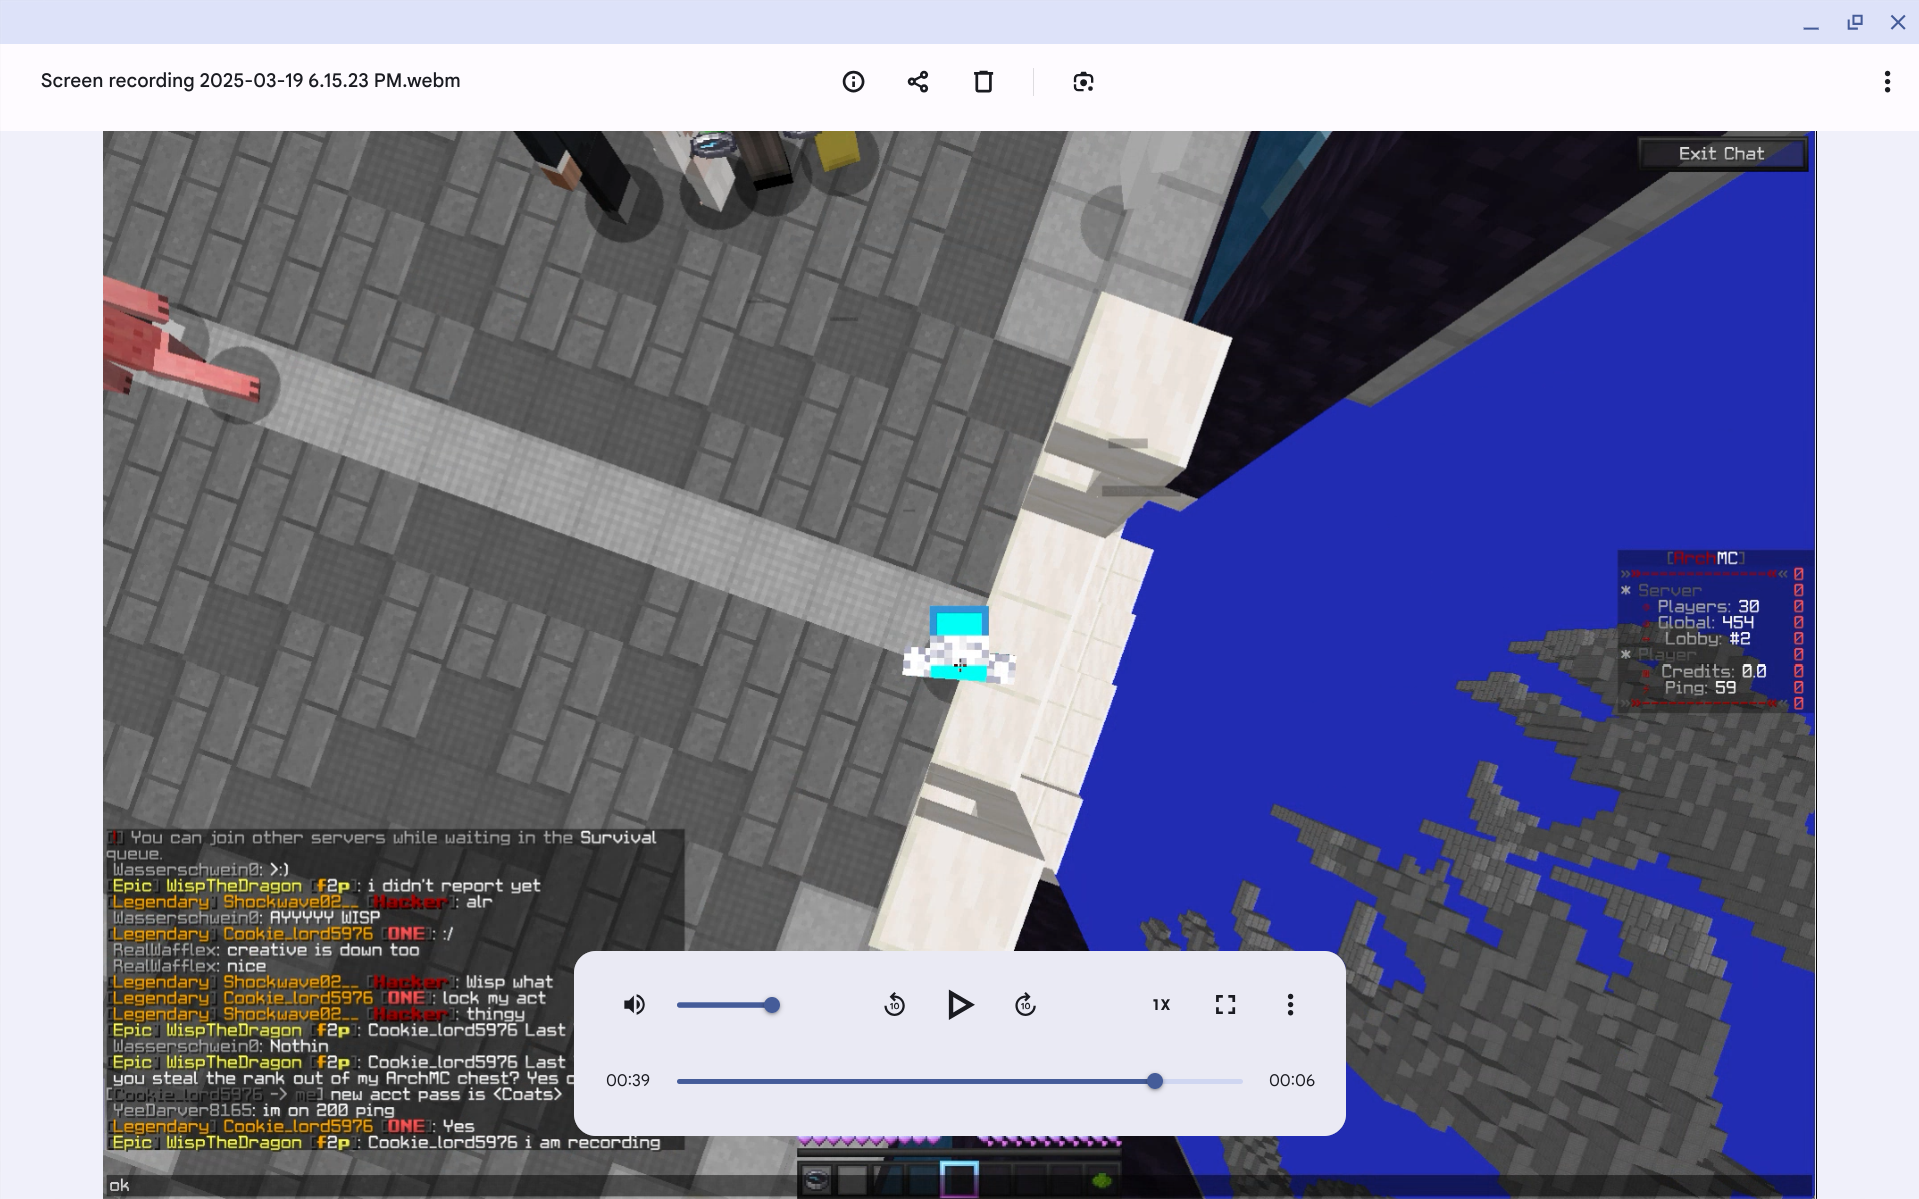The height and width of the screenshot is (1199, 1919).
Task: Click the chat message 'Nothin'
Action: pos(299,1046)
